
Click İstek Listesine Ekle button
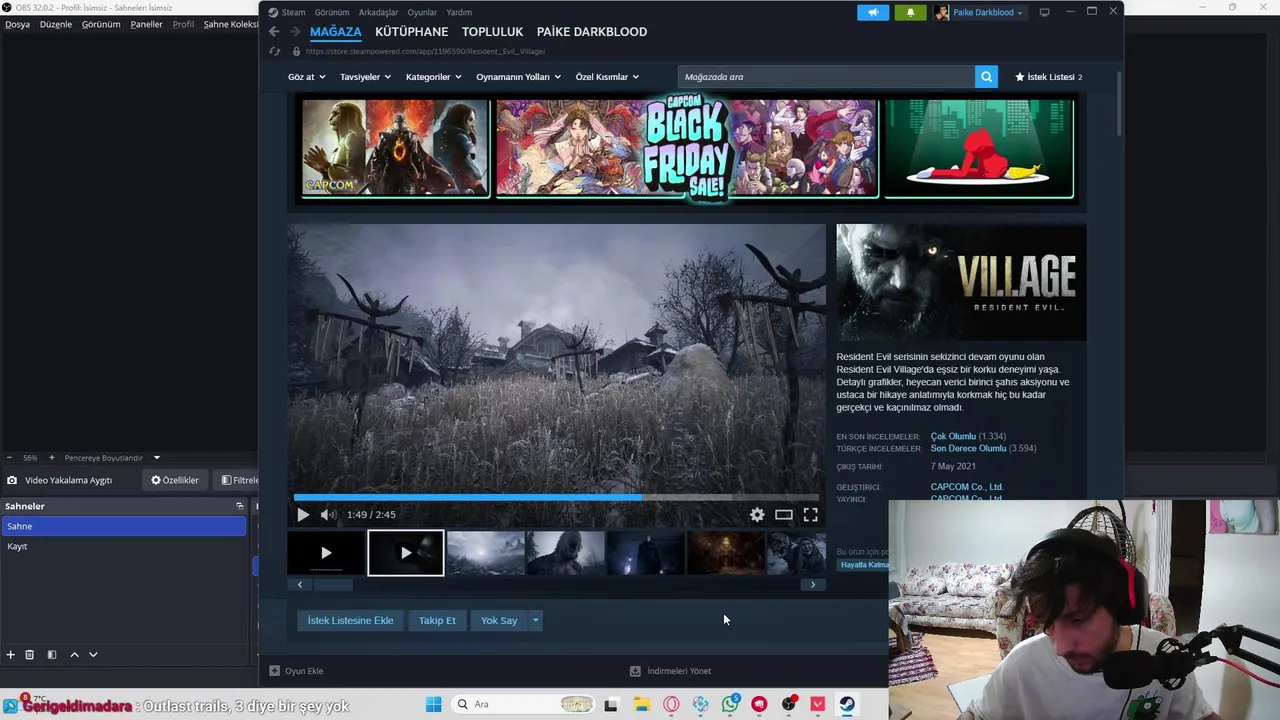click(x=350, y=621)
